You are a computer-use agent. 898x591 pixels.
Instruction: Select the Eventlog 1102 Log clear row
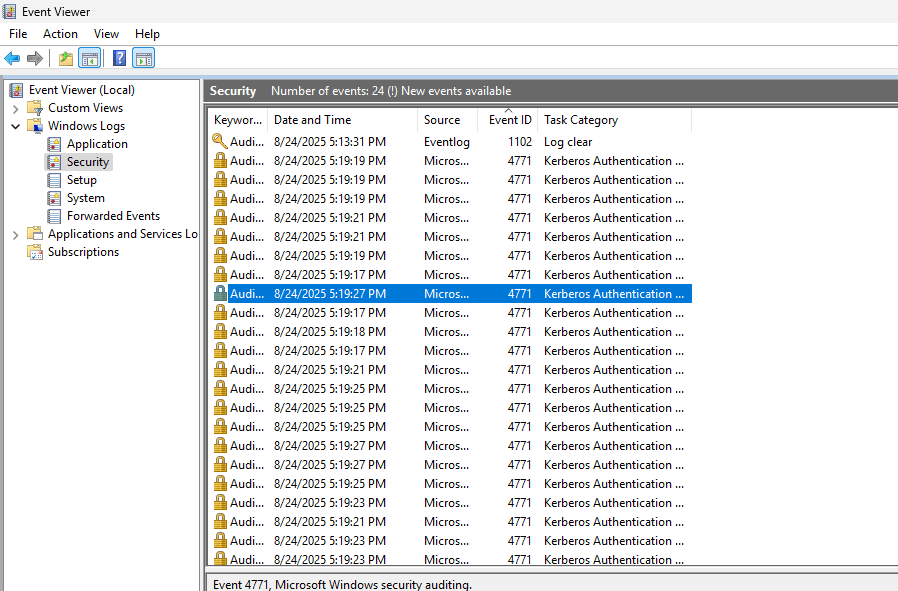point(450,142)
